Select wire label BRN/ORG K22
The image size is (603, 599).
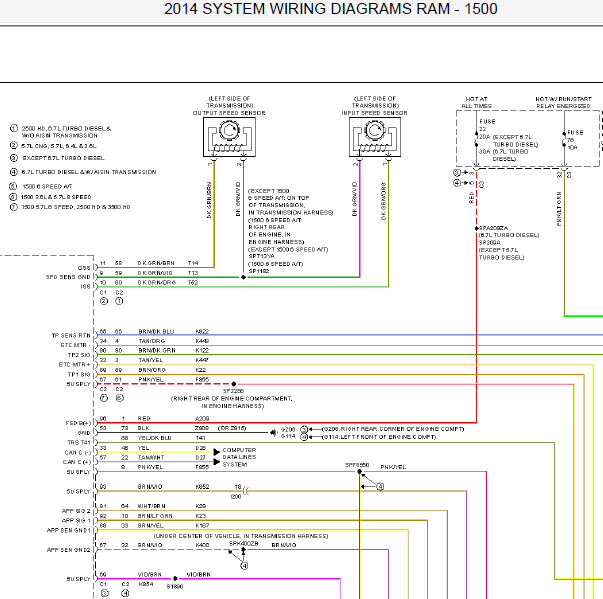point(172,370)
